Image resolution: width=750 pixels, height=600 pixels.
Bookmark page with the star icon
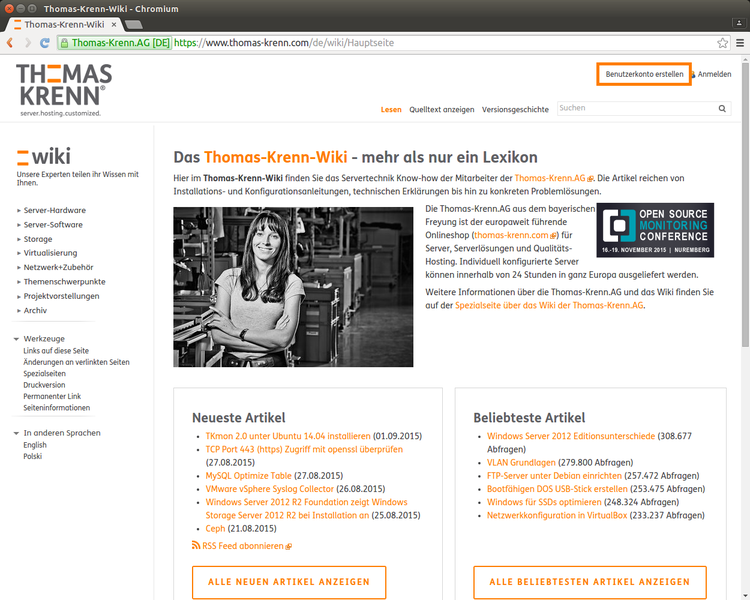722,43
